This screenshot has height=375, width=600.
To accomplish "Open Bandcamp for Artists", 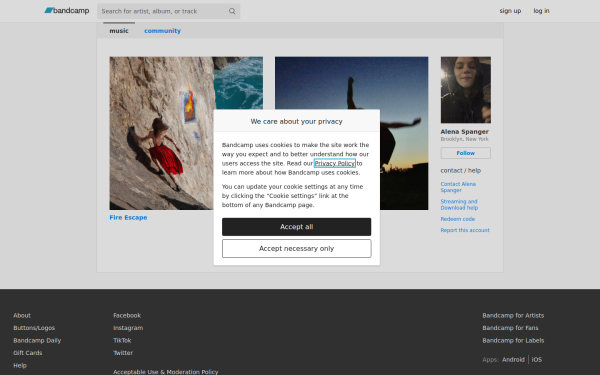I will [513, 315].
